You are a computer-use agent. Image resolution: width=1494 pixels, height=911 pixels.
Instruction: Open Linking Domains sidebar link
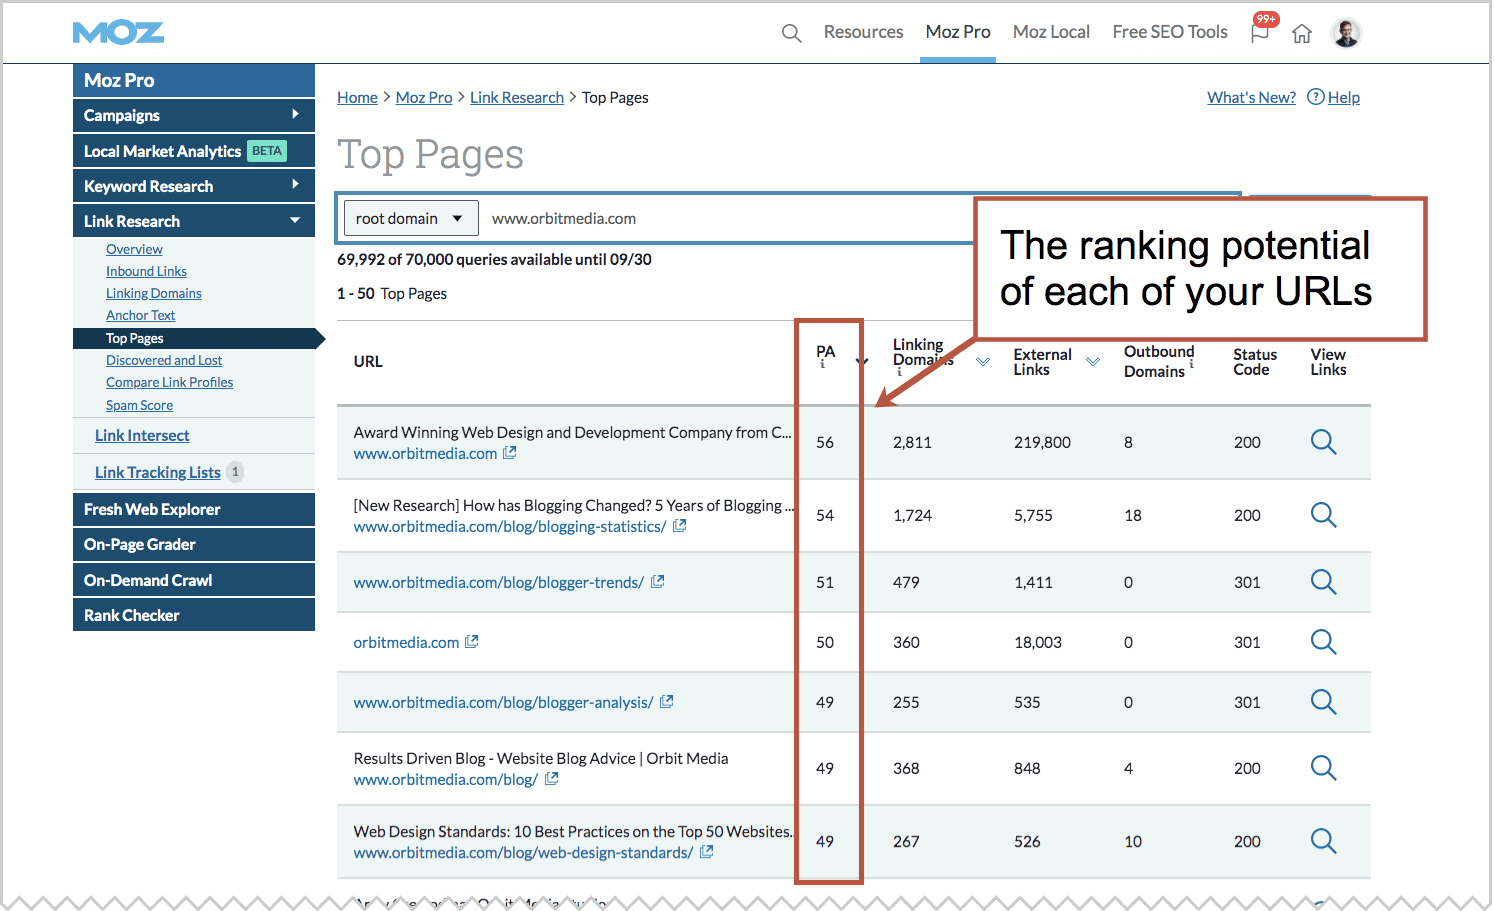(154, 293)
